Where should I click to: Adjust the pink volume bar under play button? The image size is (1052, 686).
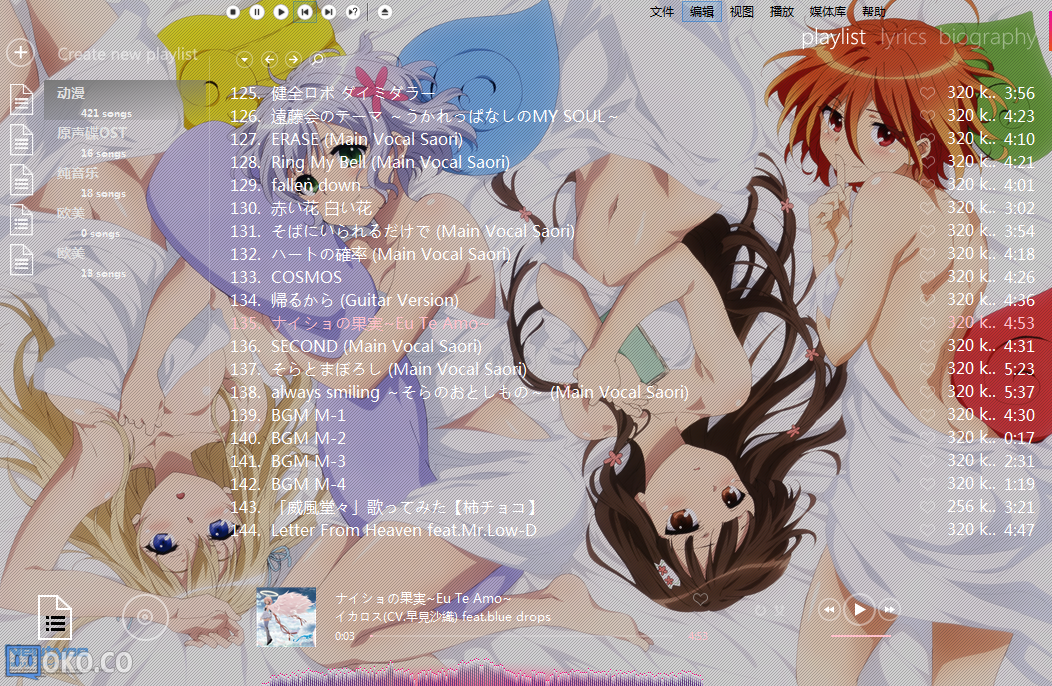point(861,635)
